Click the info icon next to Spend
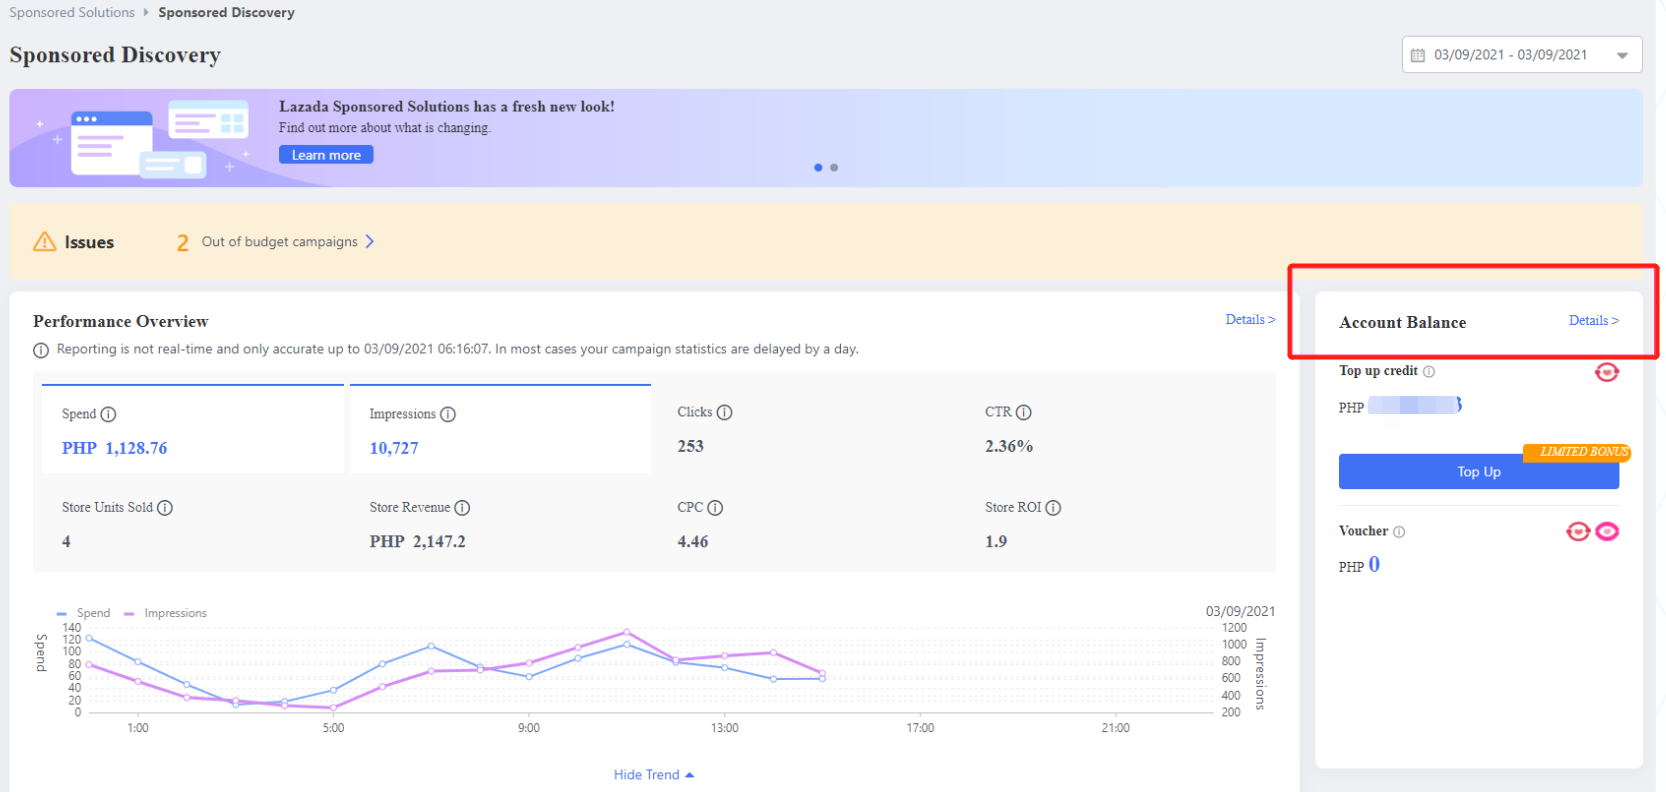 point(109,414)
